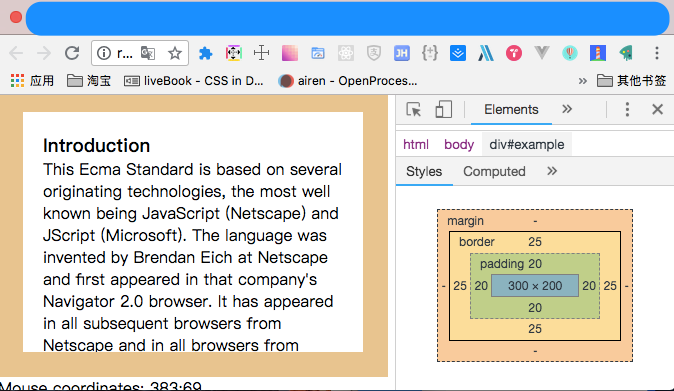Go back to previous page

tap(16, 53)
